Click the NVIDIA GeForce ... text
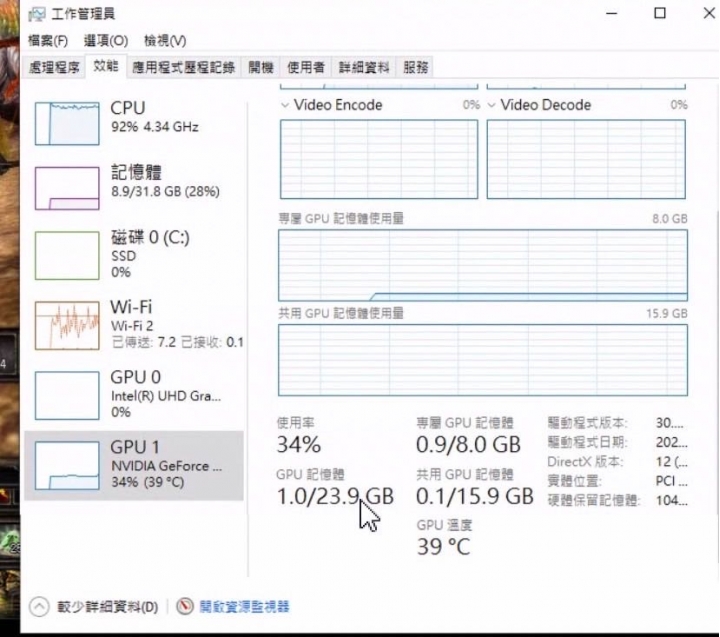The height and width of the screenshot is (637, 720). [x=167, y=466]
